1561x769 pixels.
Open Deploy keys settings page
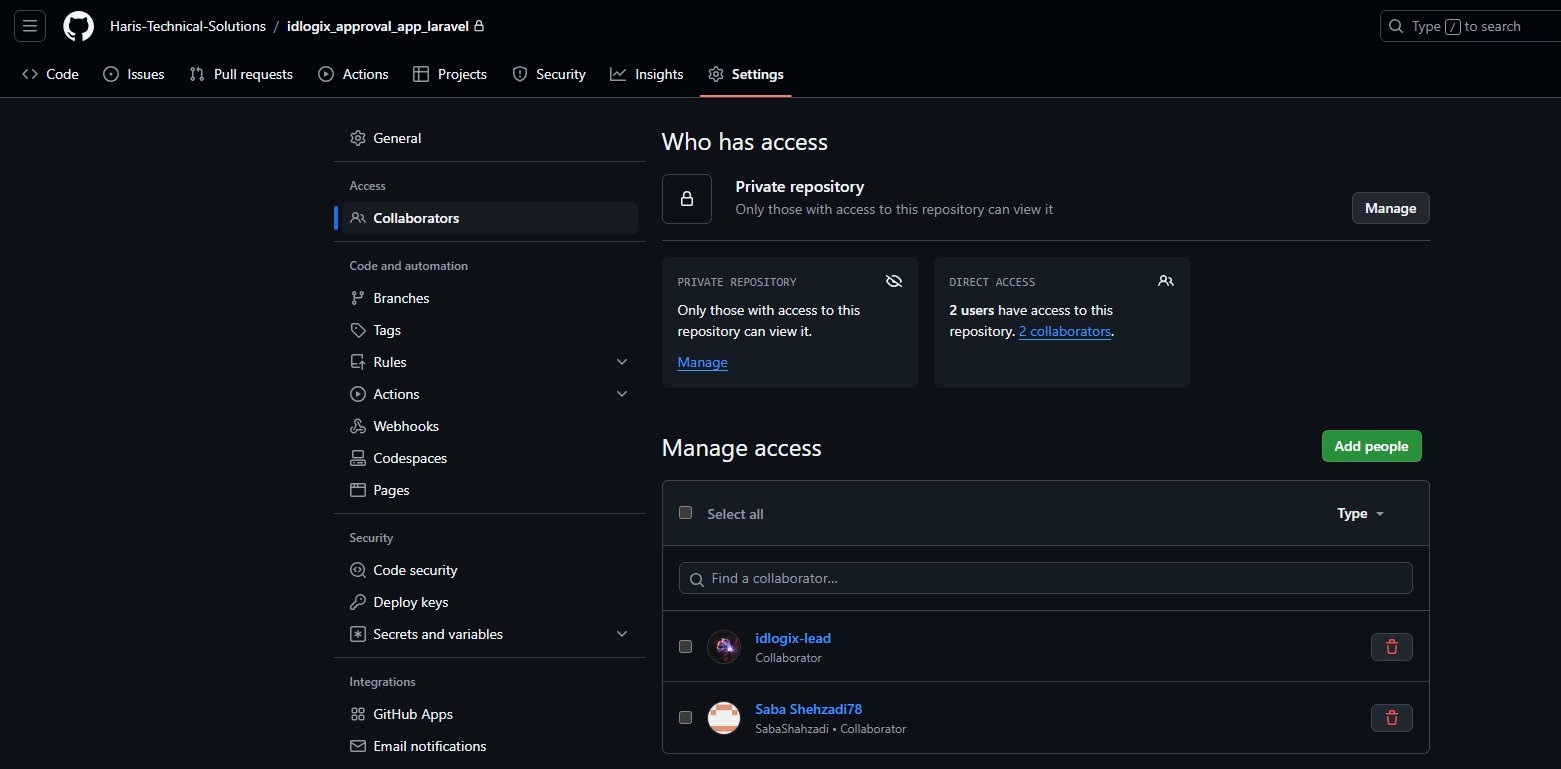click(x=410, y=602)
